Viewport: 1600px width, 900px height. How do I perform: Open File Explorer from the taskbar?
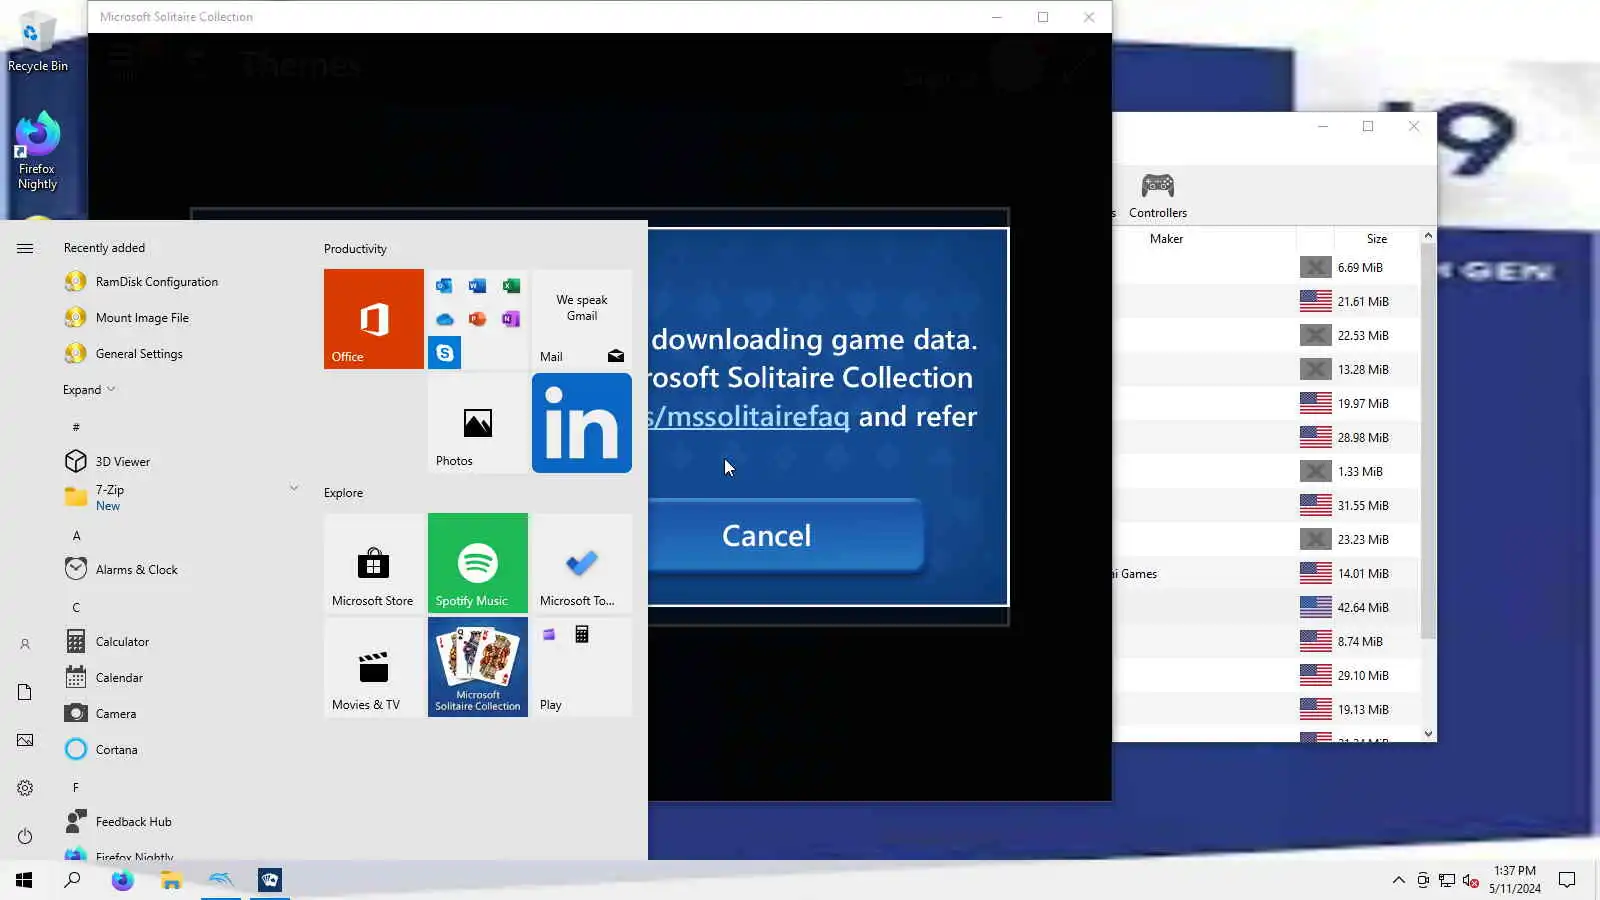(172, 880)
